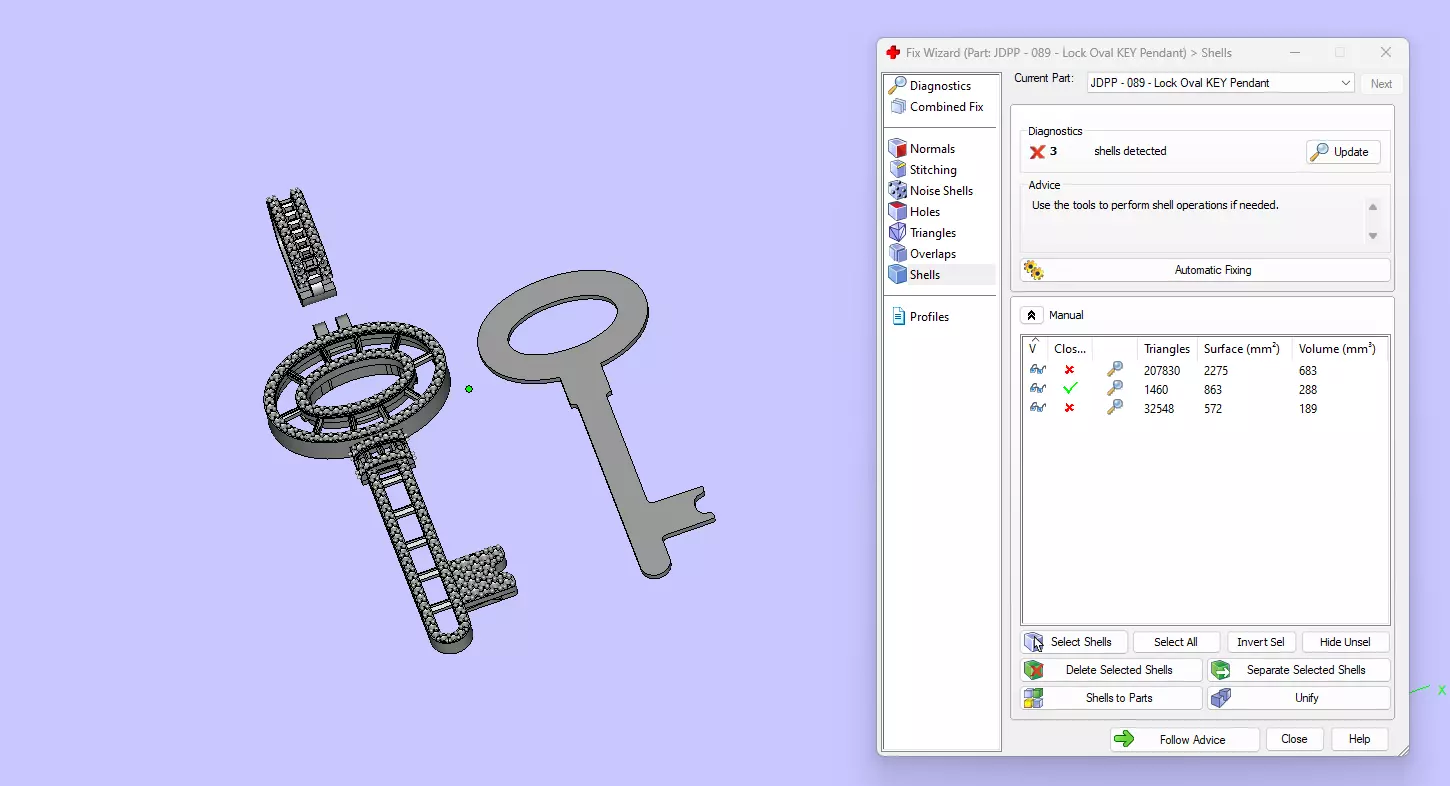Run Automatic Fixing for shells

tap(1205, 270)
